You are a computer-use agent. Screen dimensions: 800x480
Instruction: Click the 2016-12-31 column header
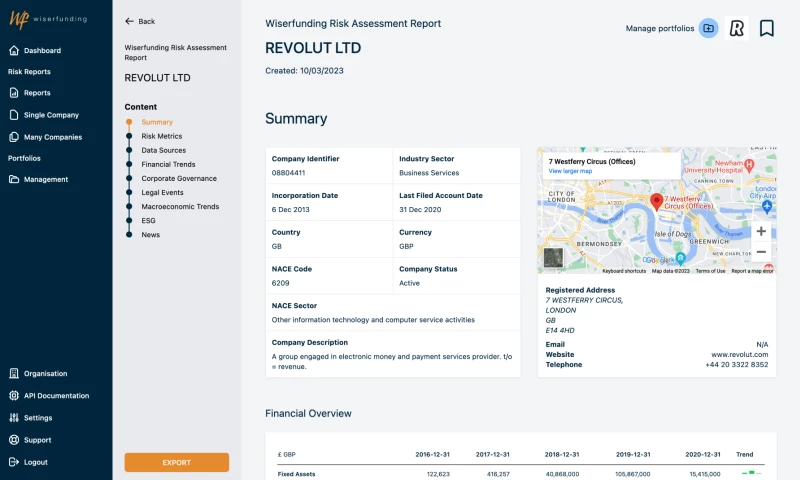point(432,454)
